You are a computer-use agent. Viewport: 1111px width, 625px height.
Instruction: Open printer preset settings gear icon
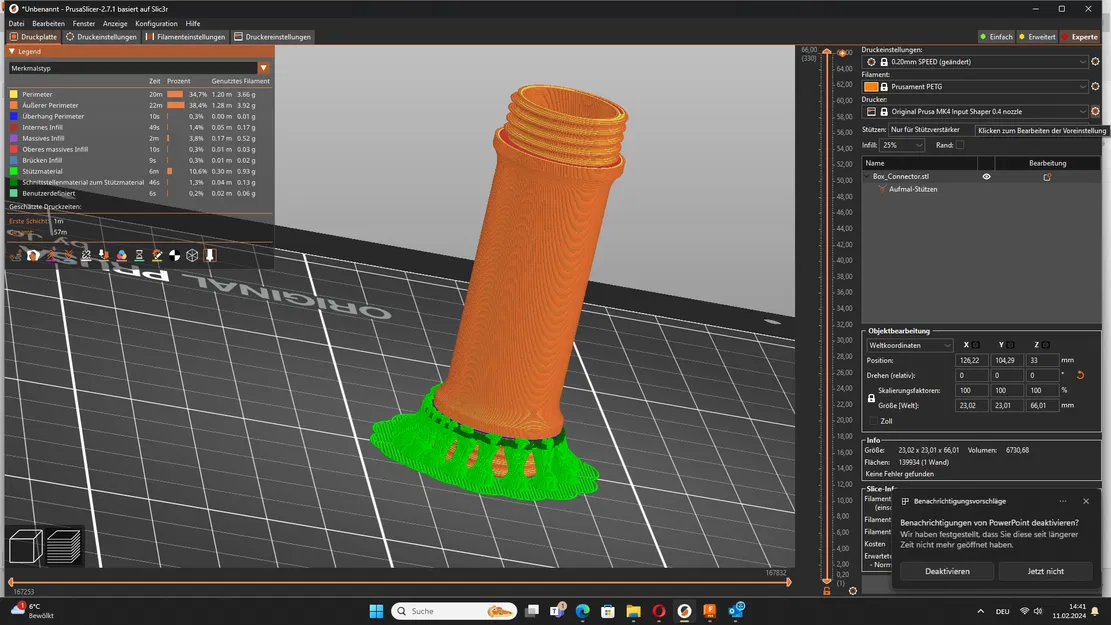[x=1095, y=111]
